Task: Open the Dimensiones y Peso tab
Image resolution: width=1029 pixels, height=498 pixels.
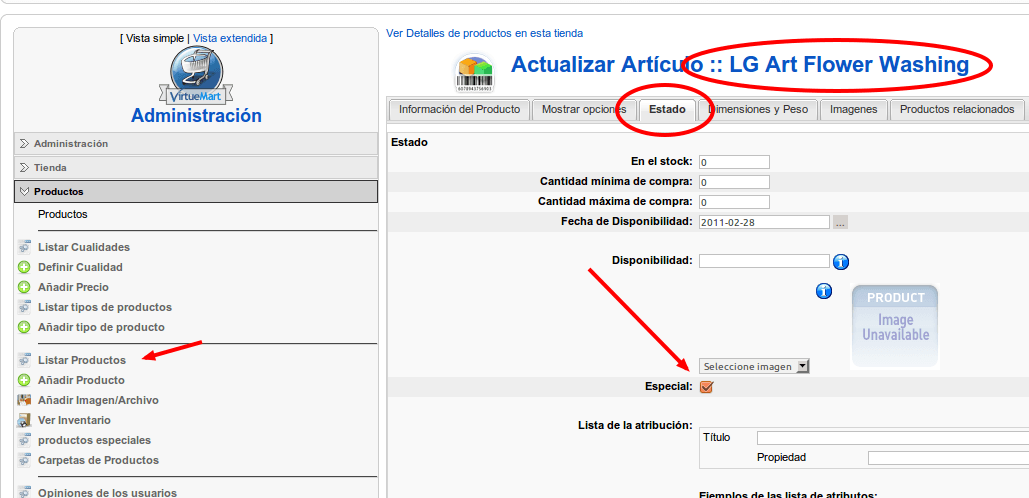Action: [758, 110]
